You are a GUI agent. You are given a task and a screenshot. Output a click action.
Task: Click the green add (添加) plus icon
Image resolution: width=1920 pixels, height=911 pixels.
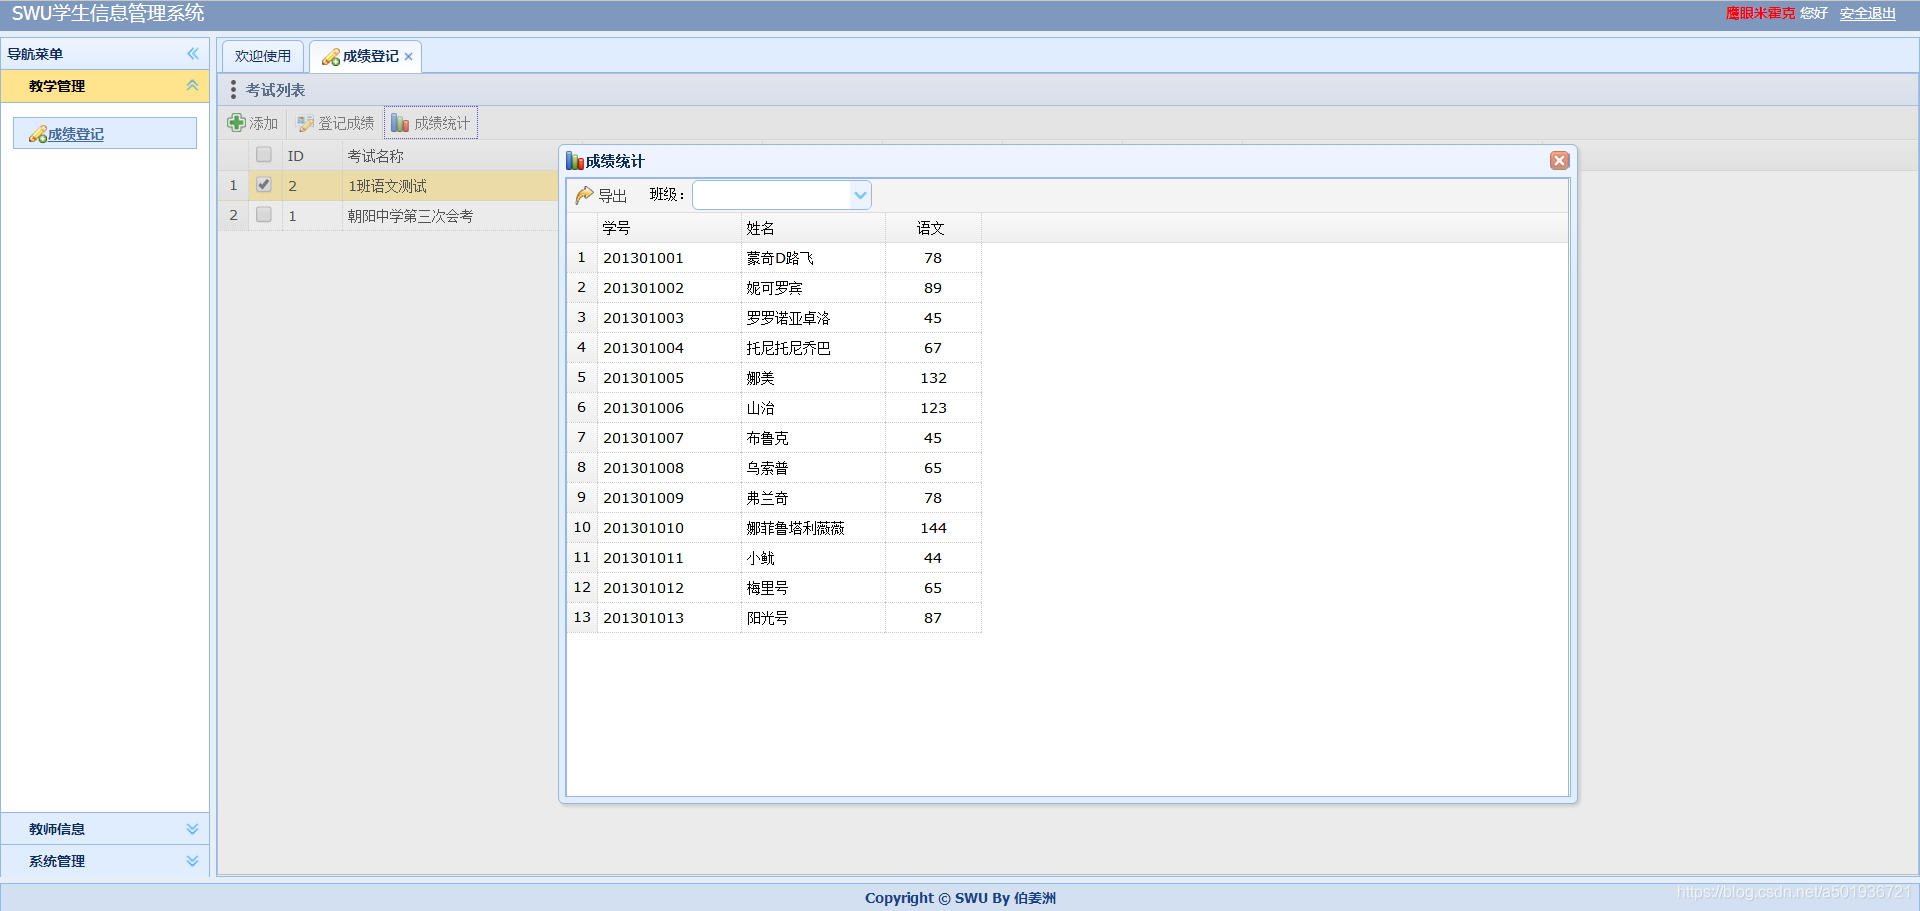tap(236, 123)
